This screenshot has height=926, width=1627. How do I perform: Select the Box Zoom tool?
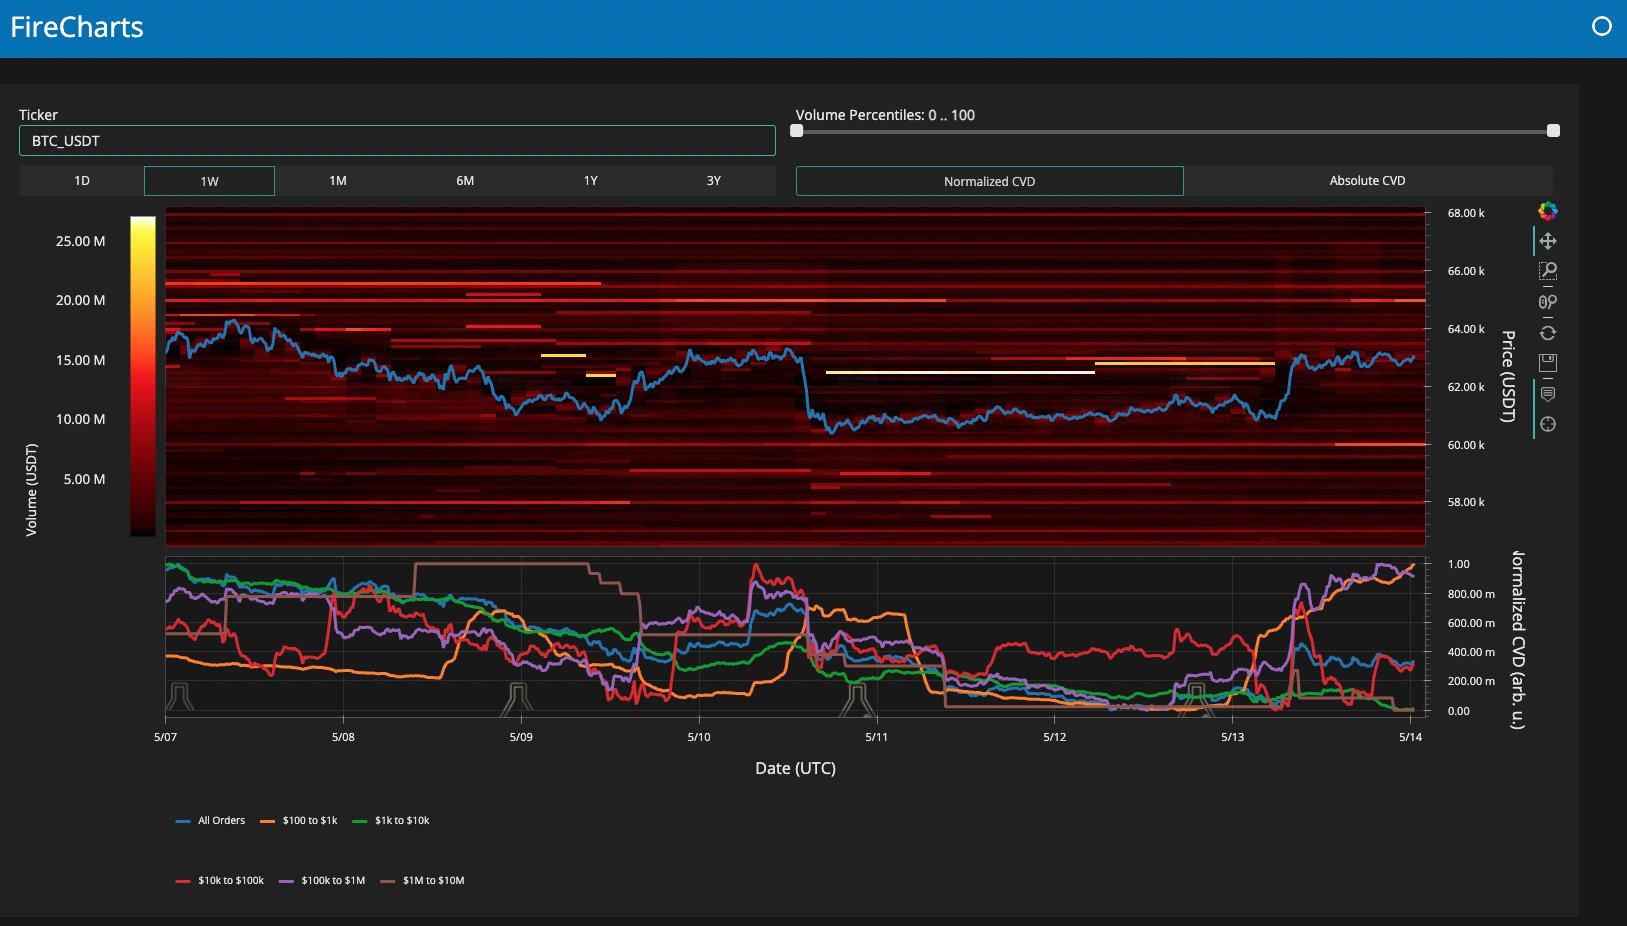point(1547,271)
